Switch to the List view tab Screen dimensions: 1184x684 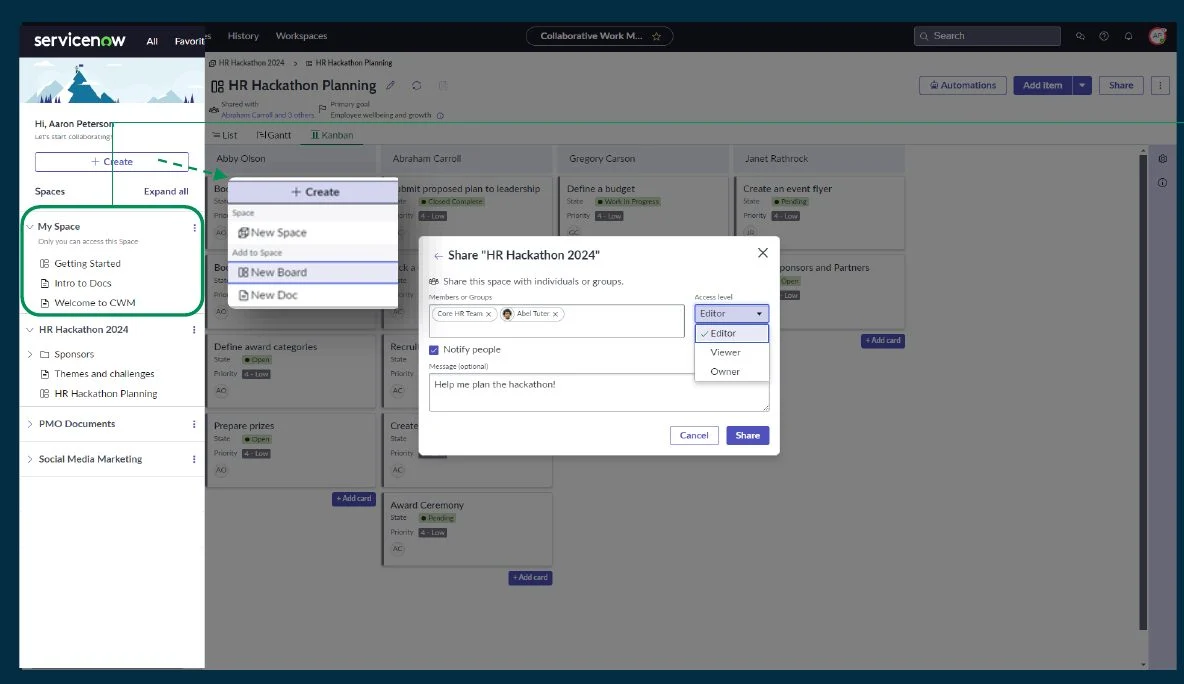click(x=225, y=135)
